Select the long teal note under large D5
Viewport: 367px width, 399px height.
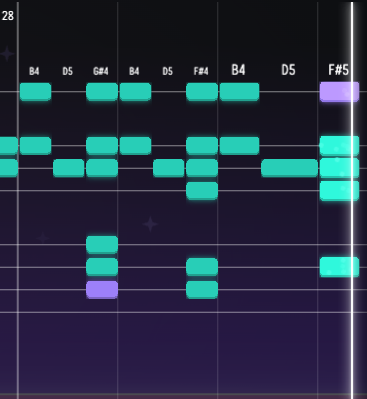(290, 168)
